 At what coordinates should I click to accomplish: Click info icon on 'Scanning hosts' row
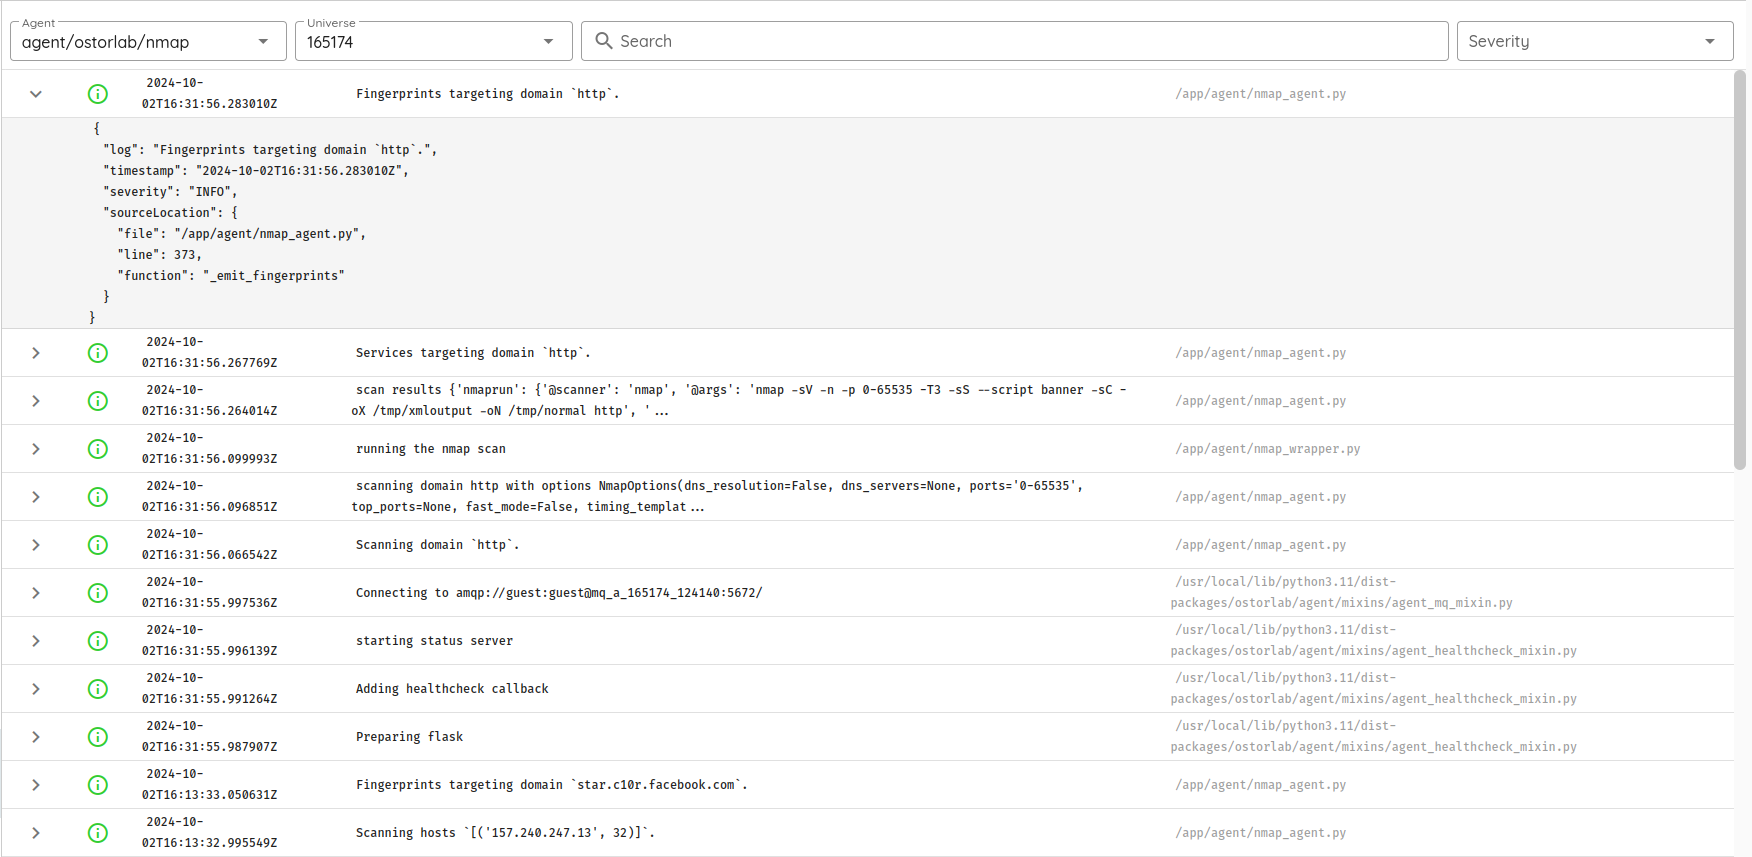coord(98,833)
